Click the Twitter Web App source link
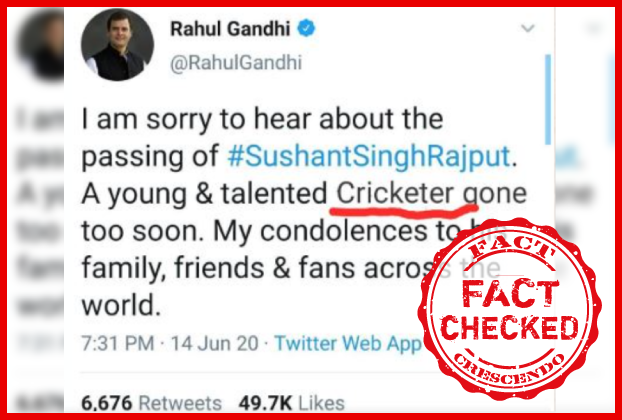 coord(347,343)
